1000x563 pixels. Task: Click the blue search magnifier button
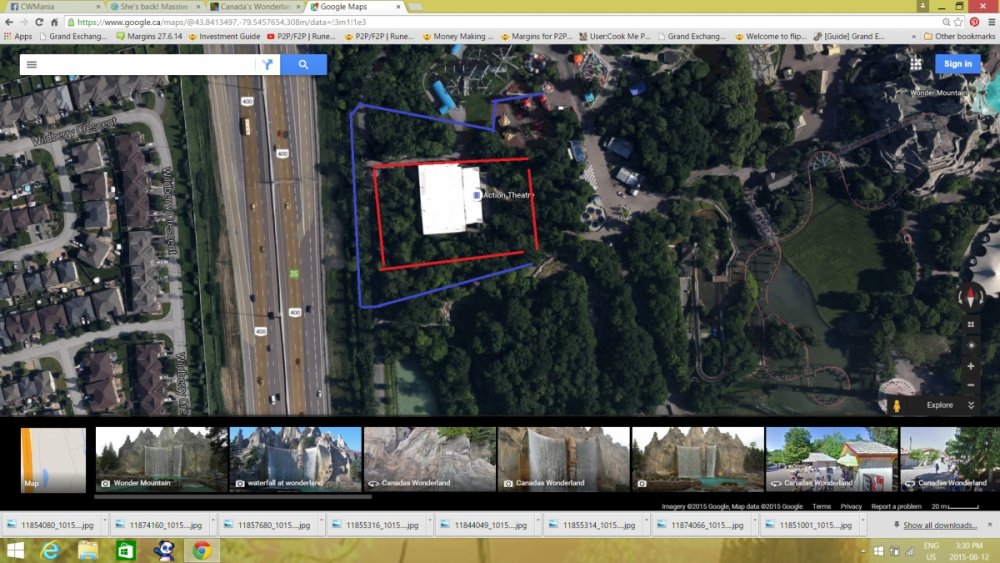303,64
